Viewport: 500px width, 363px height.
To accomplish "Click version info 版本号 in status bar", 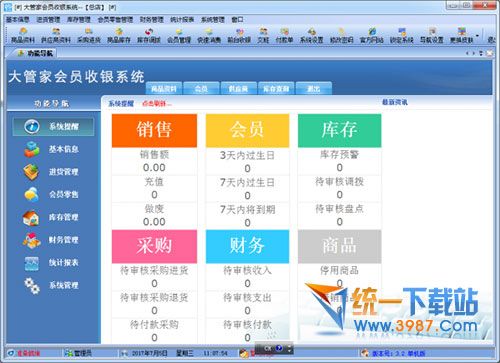I will tap(398, 353).
